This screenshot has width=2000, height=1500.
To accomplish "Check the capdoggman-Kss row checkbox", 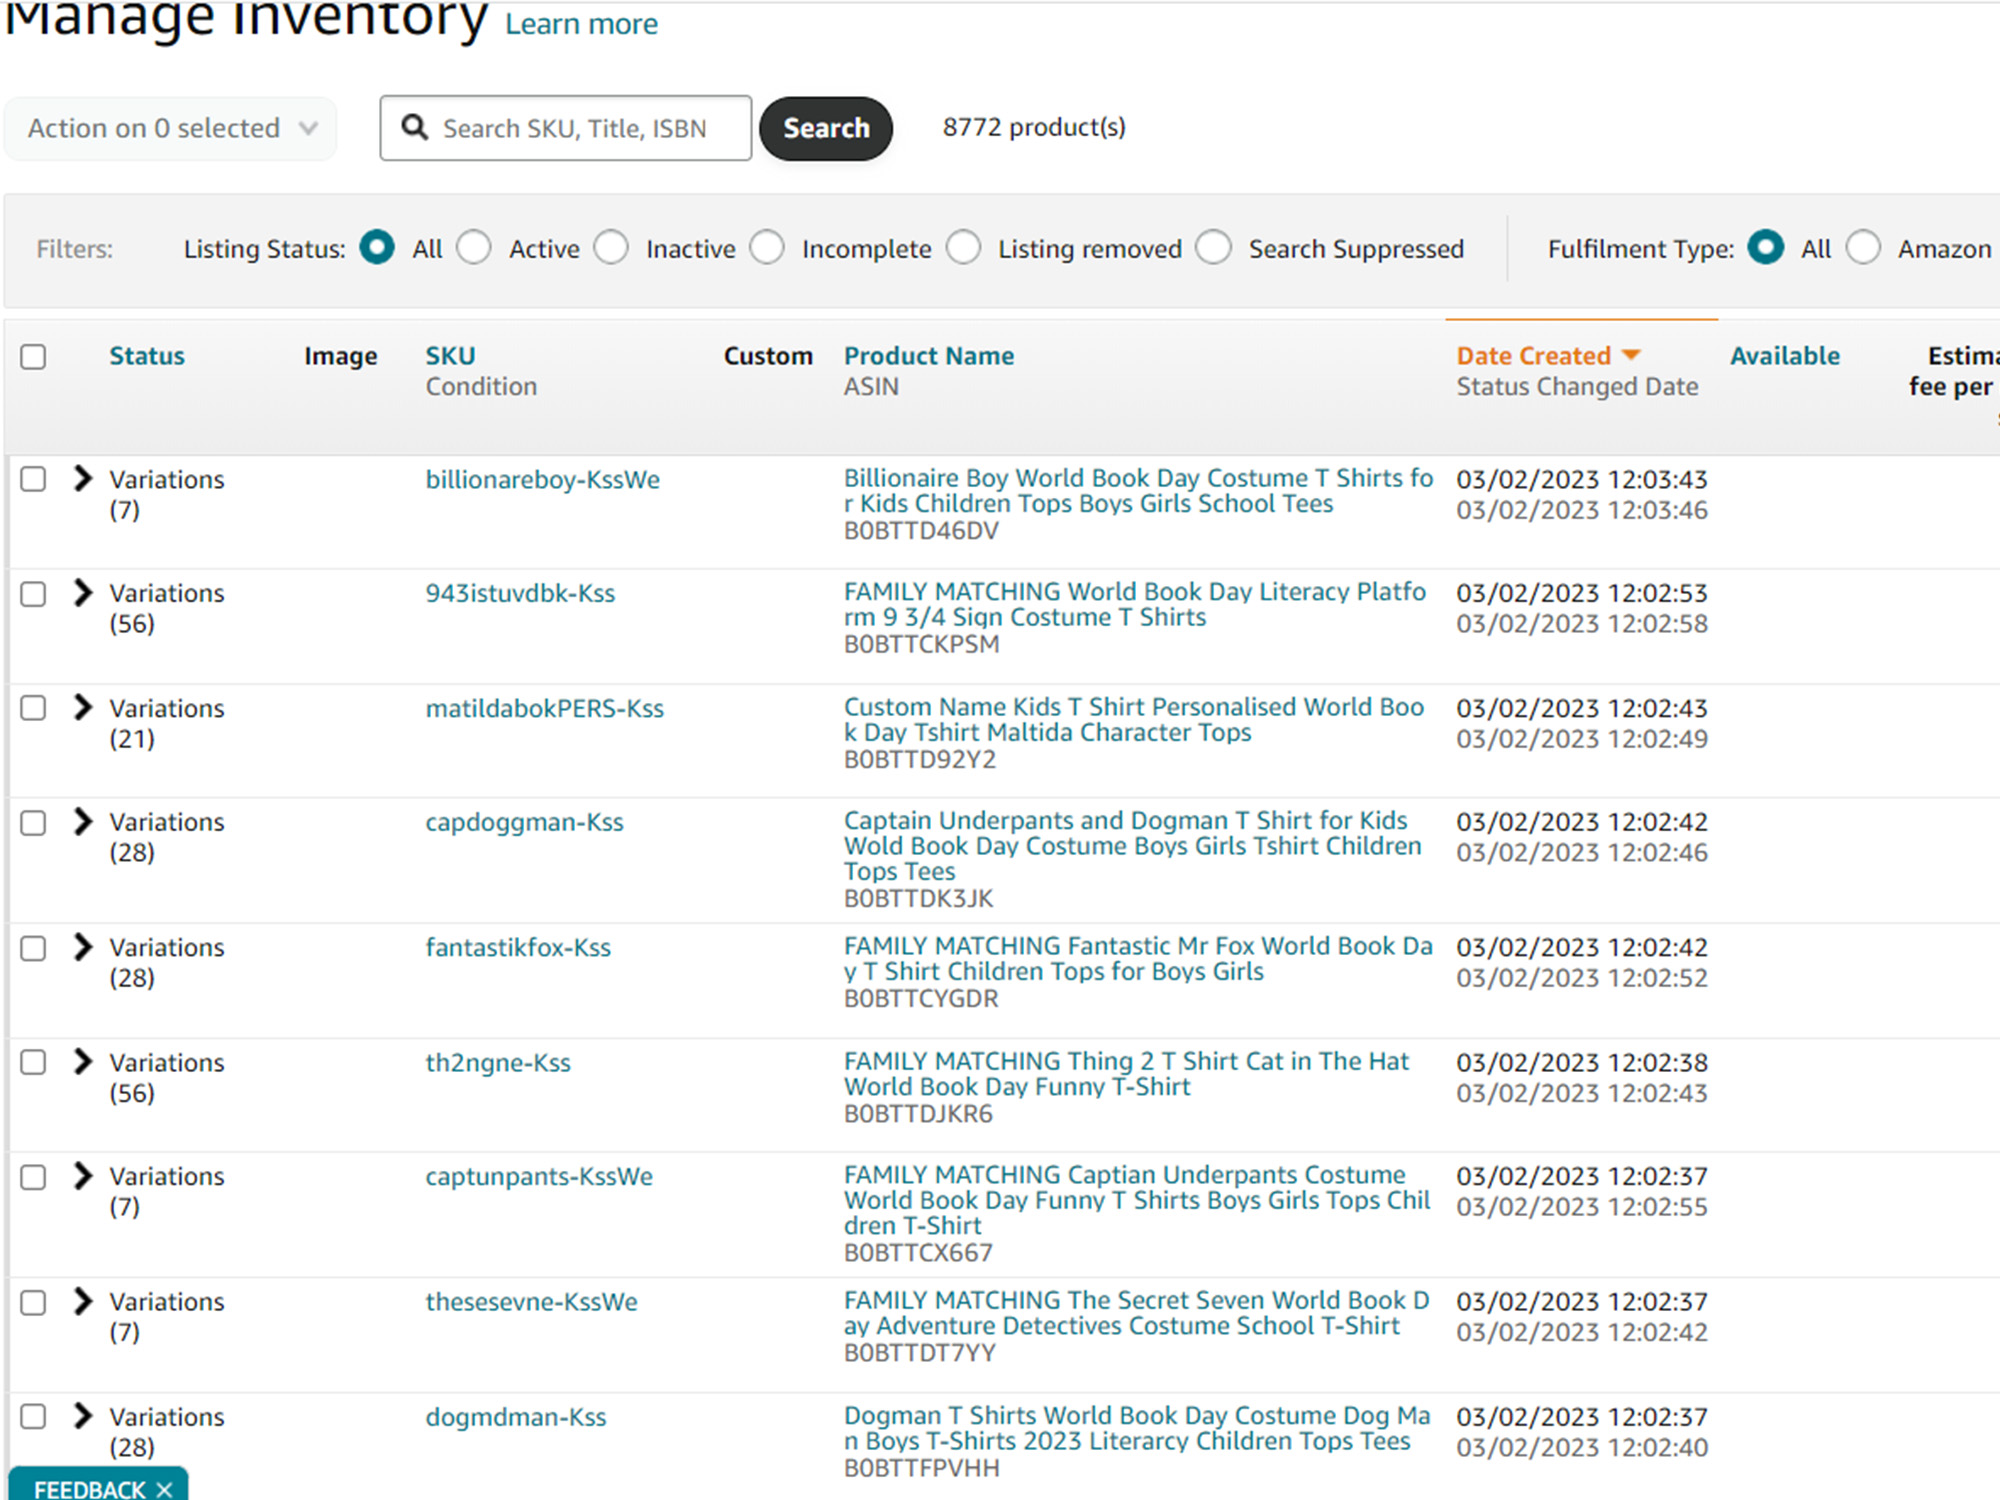I will (33, 822).
